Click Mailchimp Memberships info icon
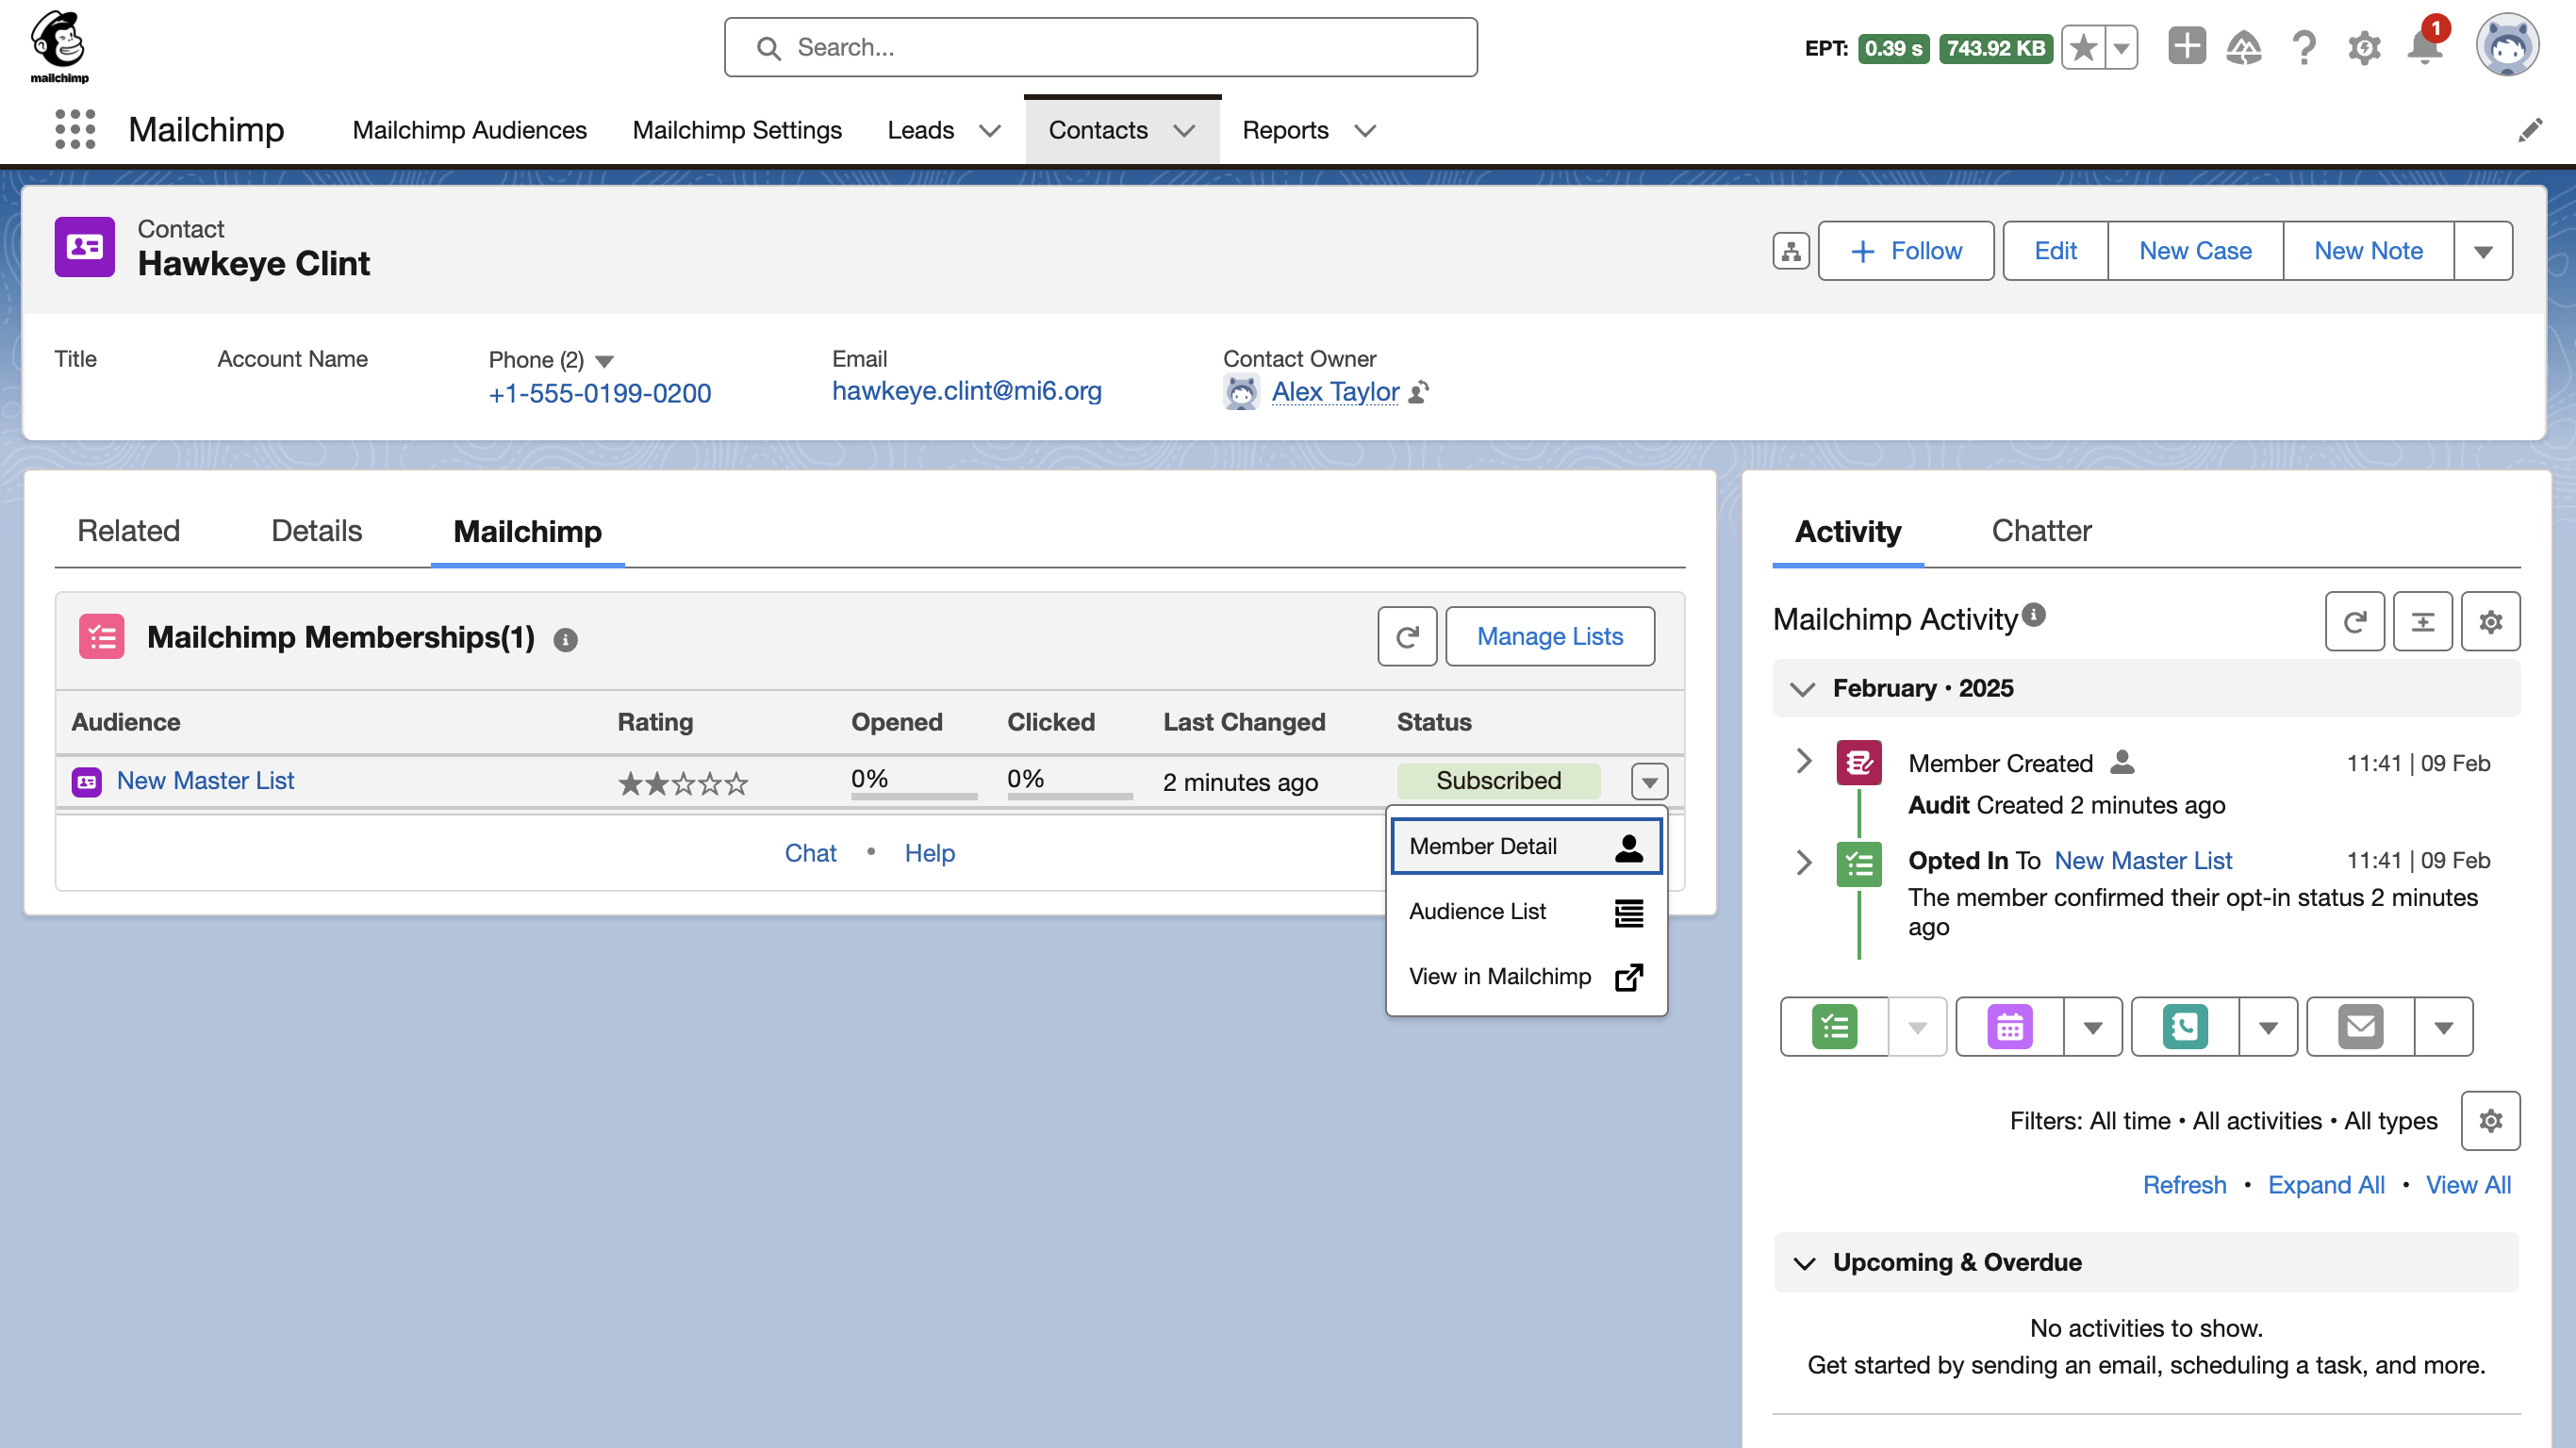The height and width of the screenshot is (1448, 2576). (x=566, y=640)
